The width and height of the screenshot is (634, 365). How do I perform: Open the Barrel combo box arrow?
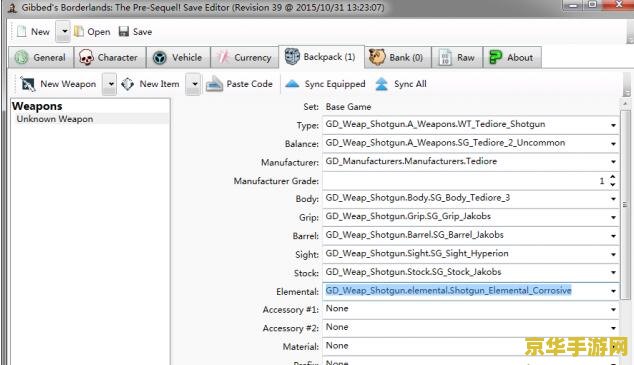point(613,236)
